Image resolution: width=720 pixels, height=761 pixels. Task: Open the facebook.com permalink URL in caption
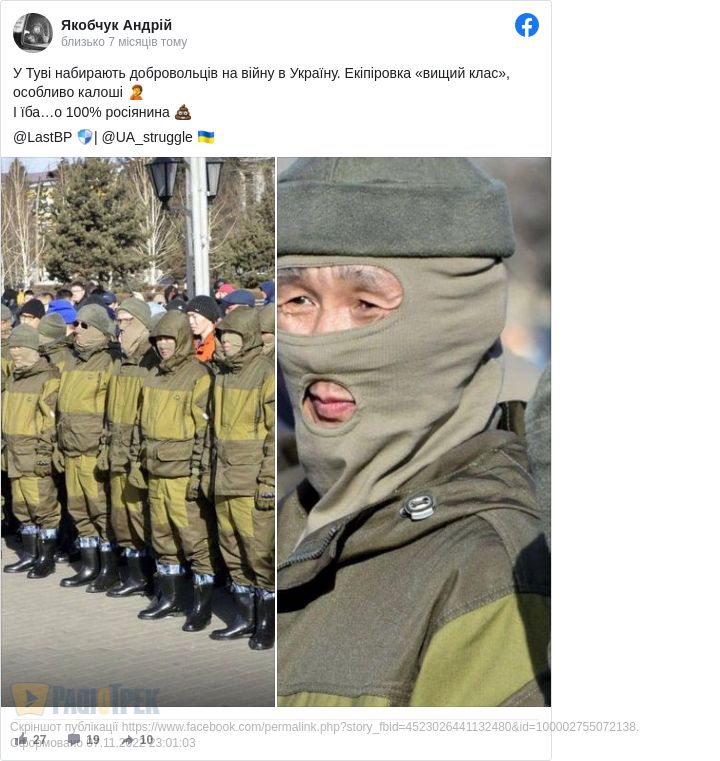380,727
